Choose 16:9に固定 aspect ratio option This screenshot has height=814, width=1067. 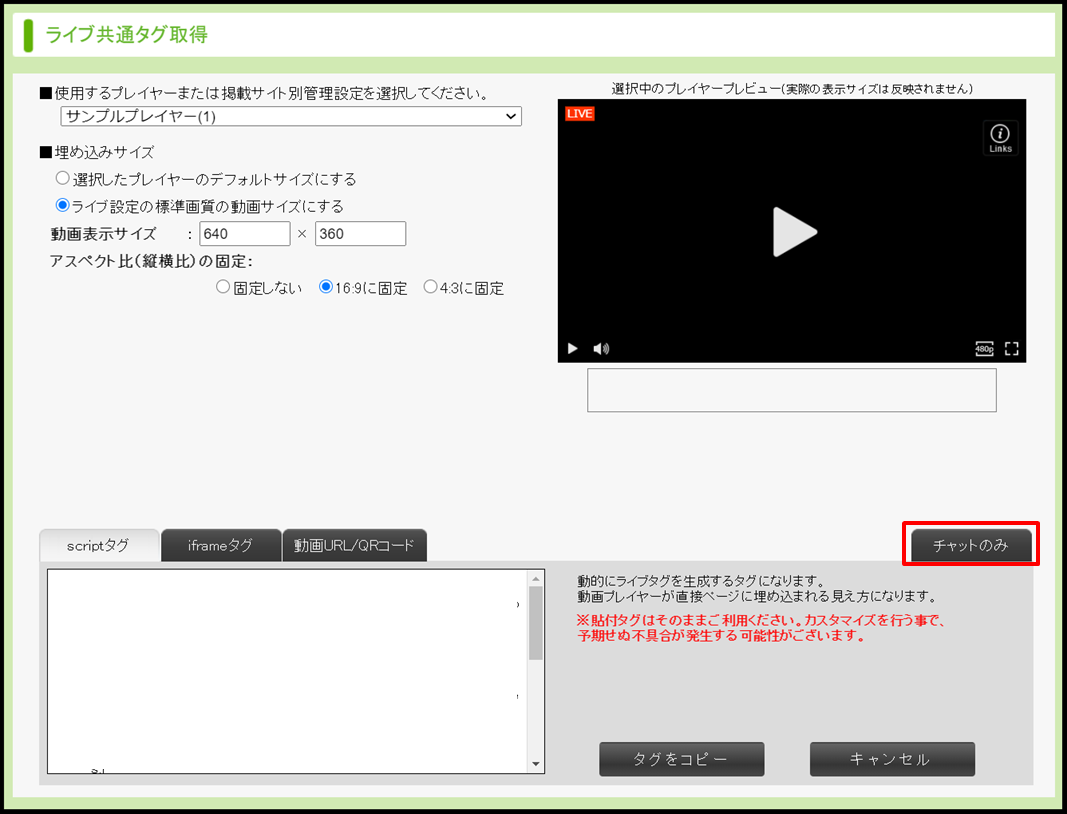coord(325,287)
